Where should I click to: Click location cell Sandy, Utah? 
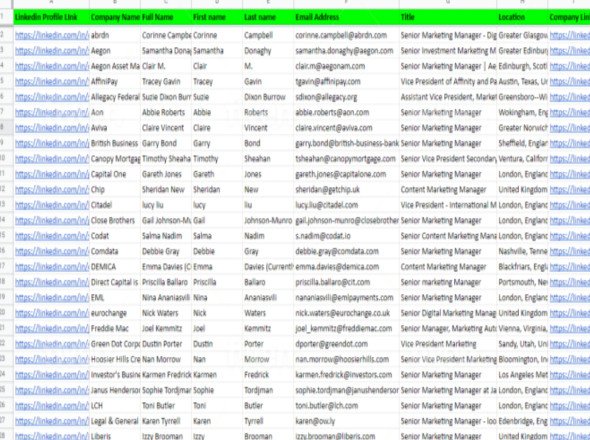523,344
